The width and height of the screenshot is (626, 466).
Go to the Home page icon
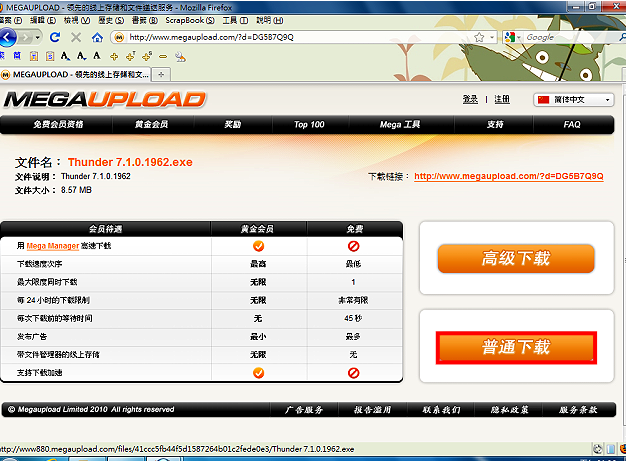tap(97, 38)
